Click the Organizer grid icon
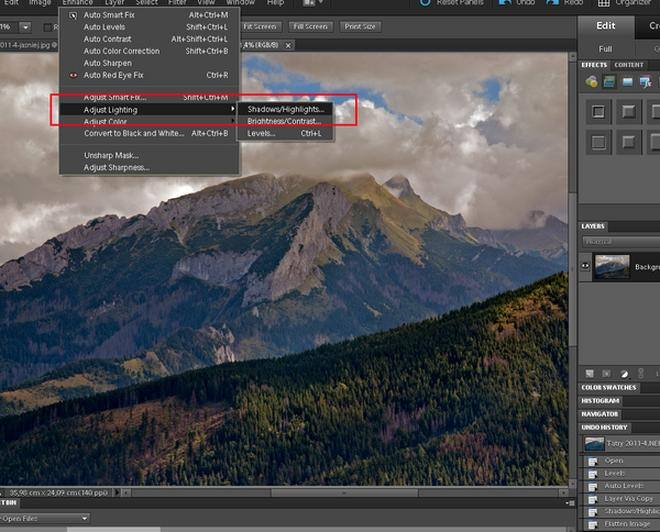Viewport: 660px width, 532px height. (604, 3)
